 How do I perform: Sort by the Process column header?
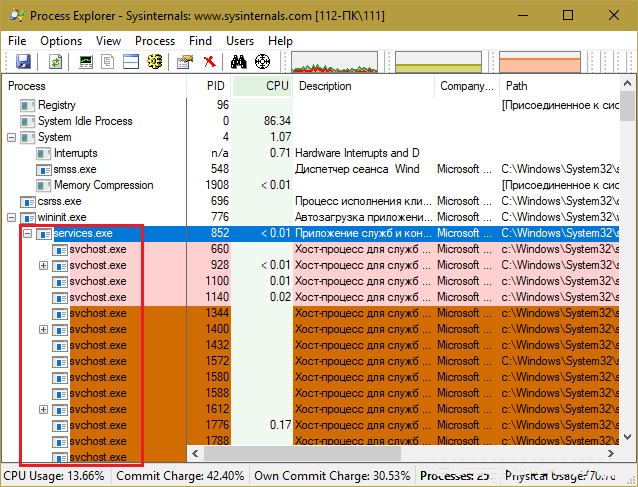[x=94, y=86]
